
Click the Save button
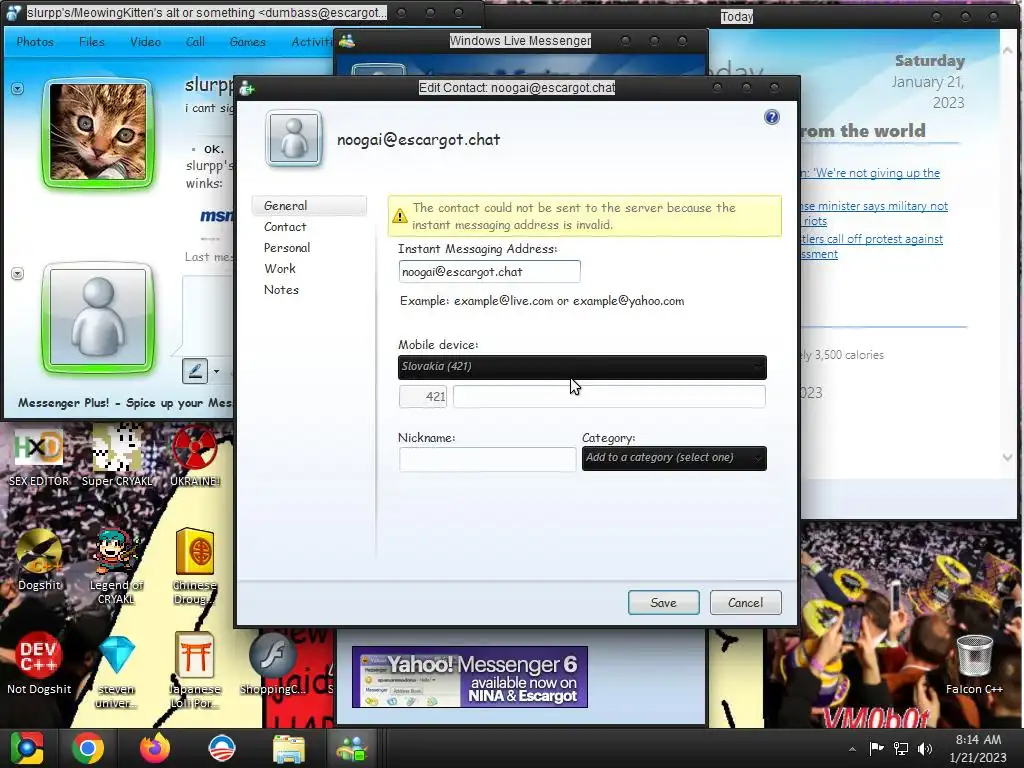pyautogui.click(x=664, y=603)
